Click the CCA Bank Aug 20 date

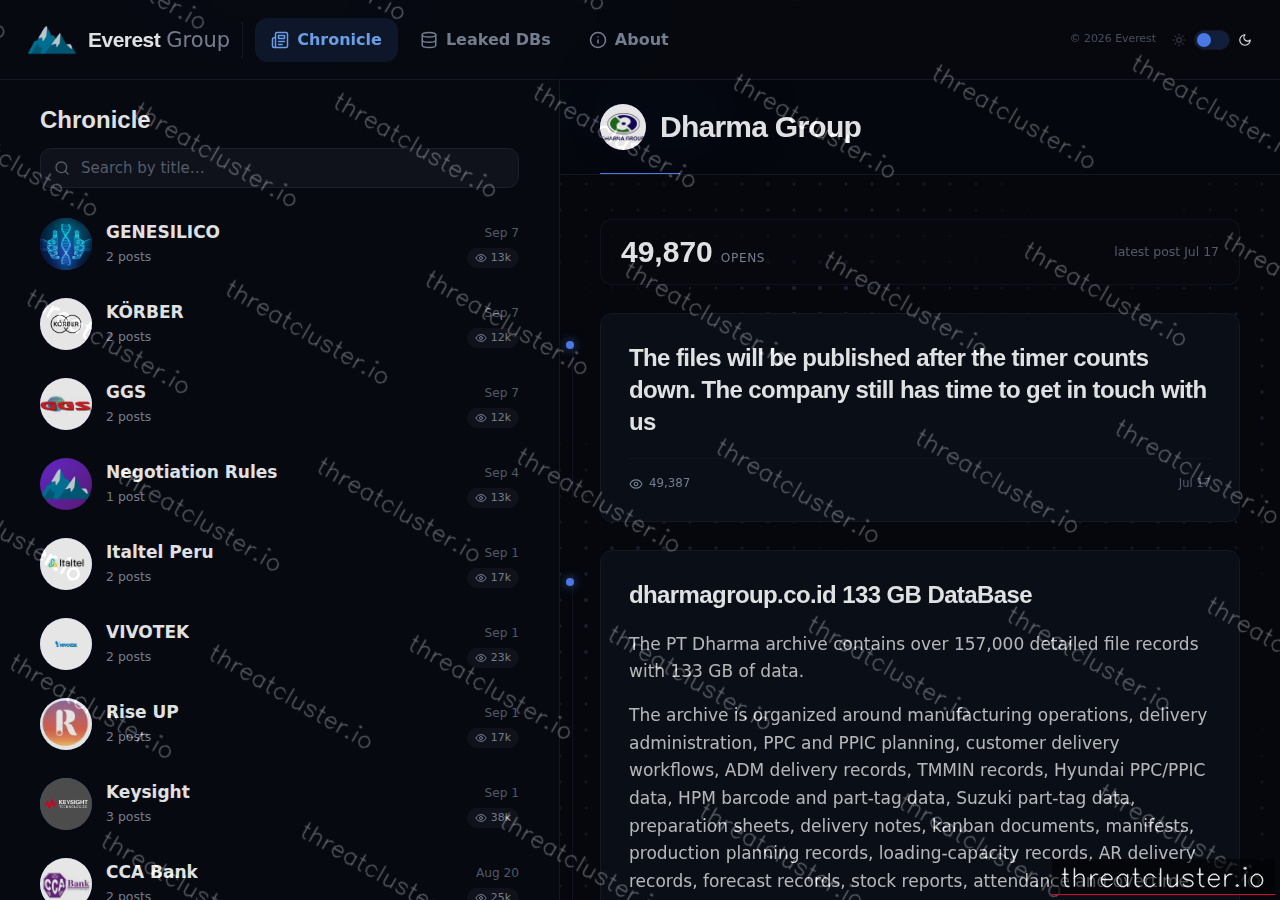coord(497,873)
